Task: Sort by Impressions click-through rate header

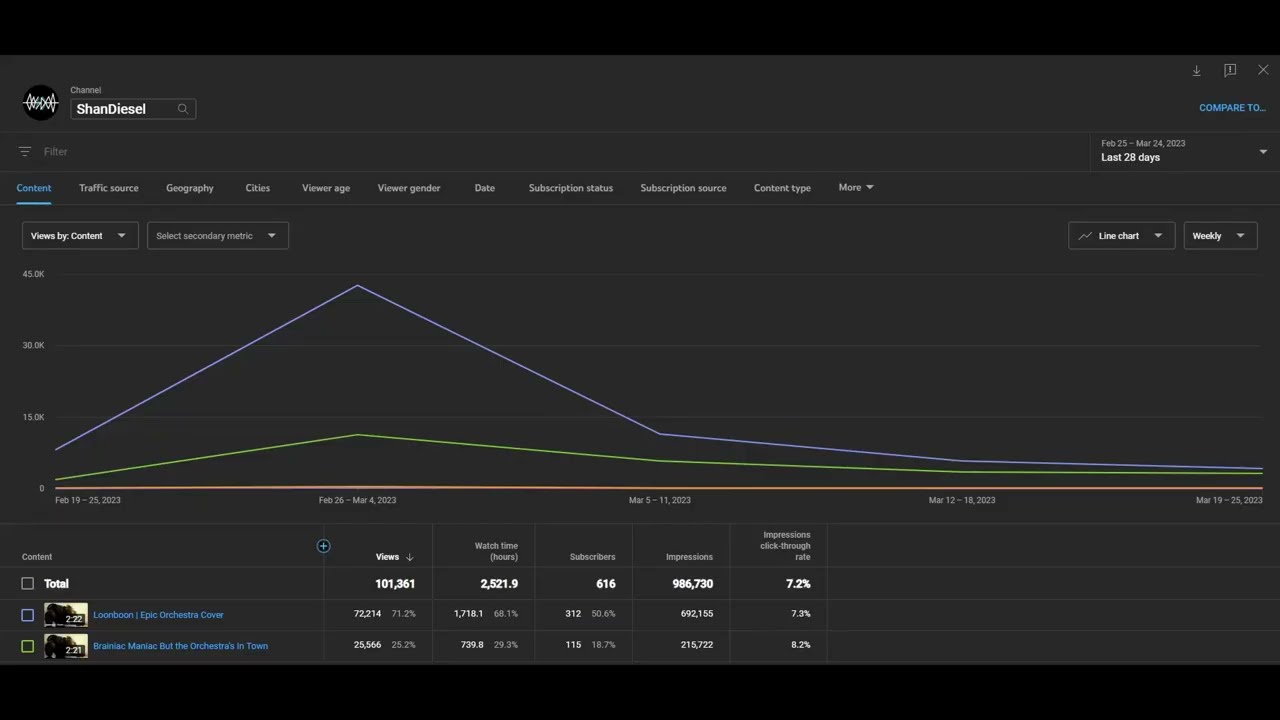Action: [x=787, y=546]
